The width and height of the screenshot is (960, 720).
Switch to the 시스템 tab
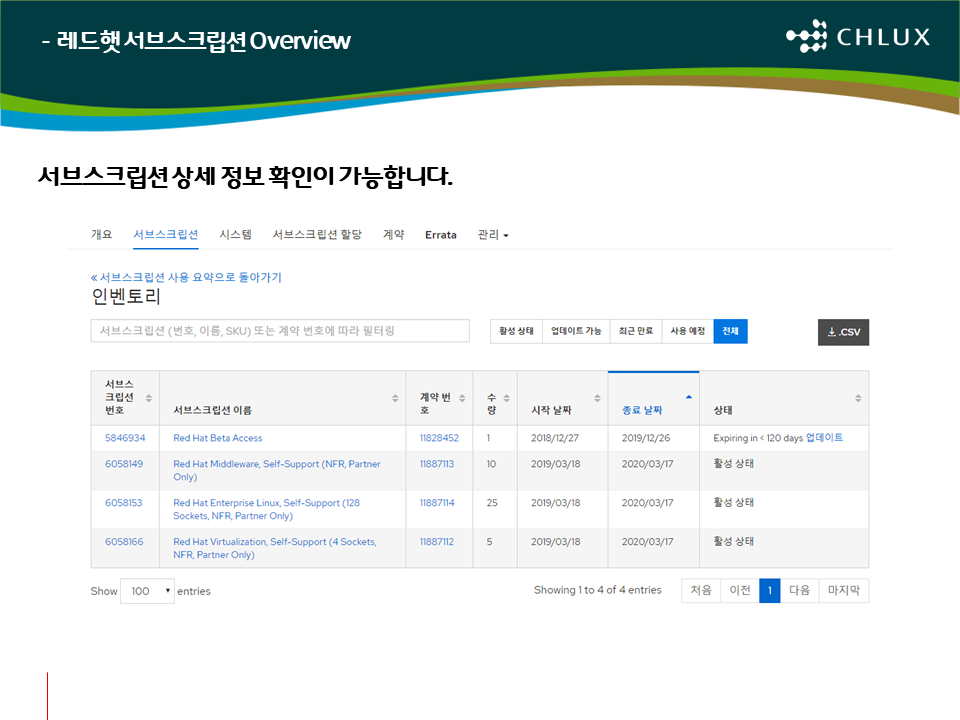click(x=236, y=234)
